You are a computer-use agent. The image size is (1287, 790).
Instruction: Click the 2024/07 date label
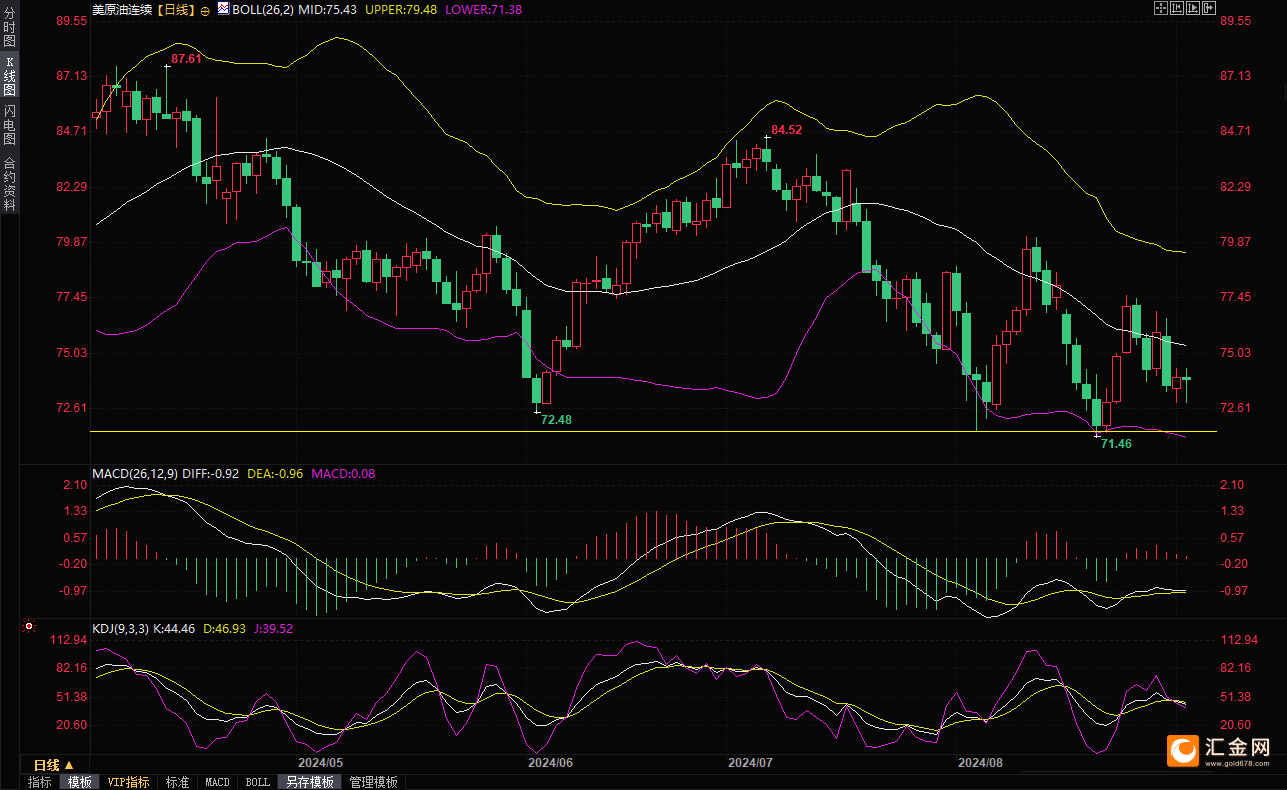(750, 763)
